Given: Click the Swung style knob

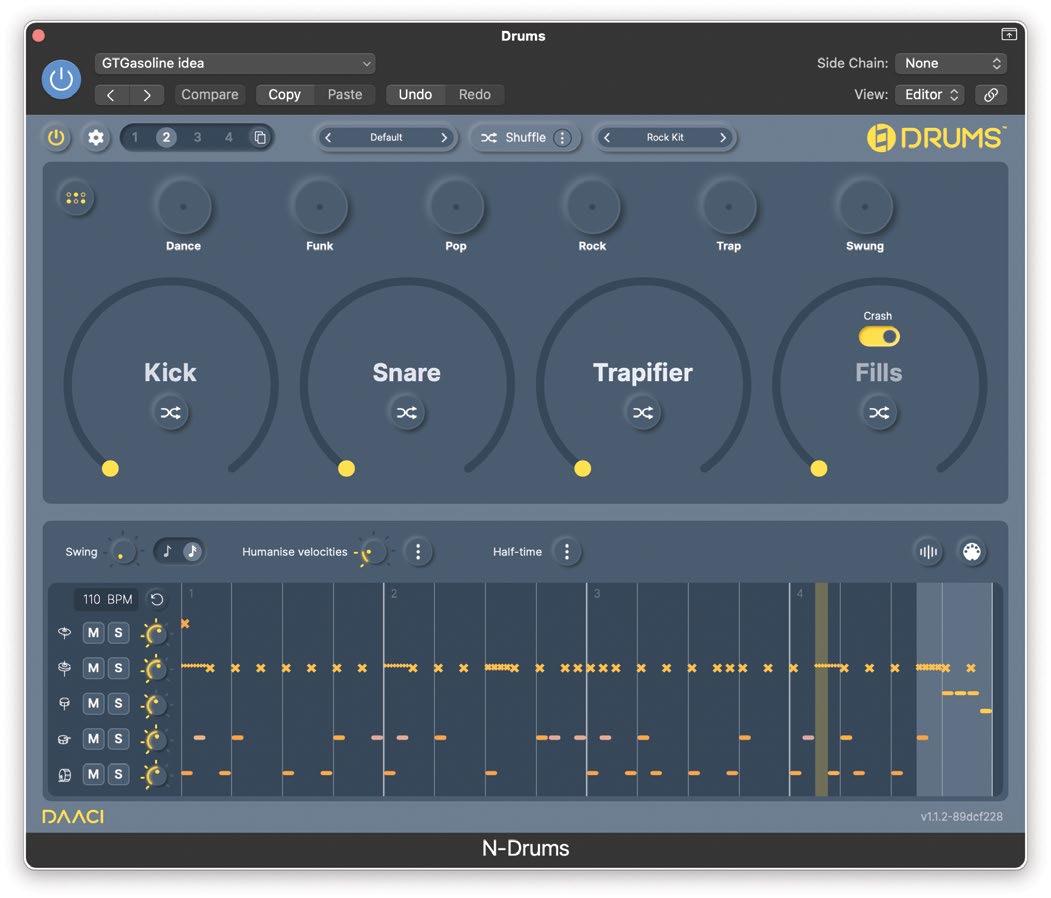Looking at the screenshot, I should [x=865, y=206].
